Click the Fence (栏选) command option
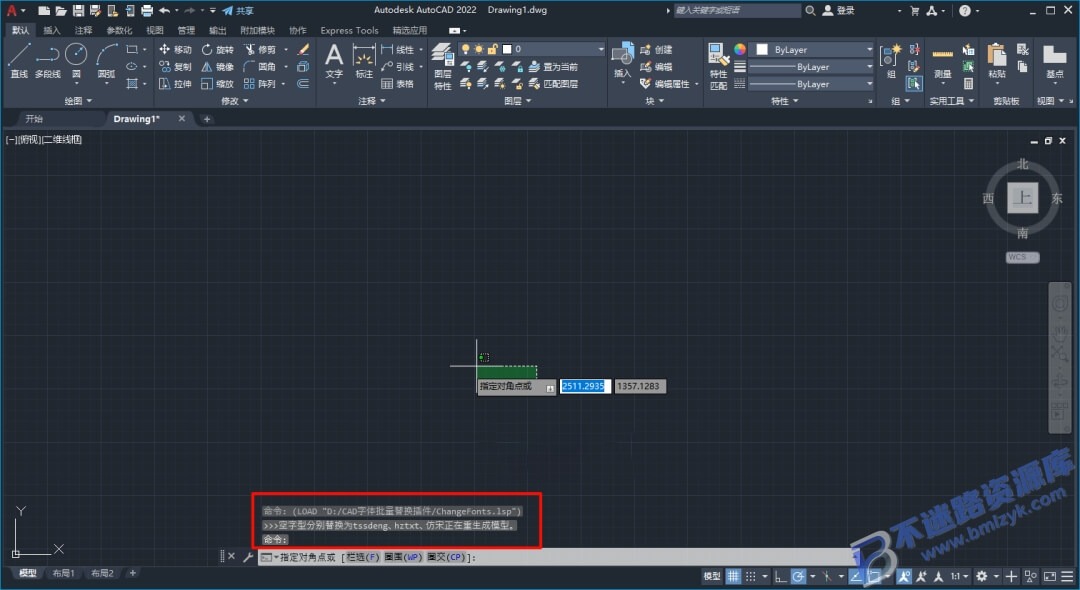1080x590 pixels. [362, 557]
